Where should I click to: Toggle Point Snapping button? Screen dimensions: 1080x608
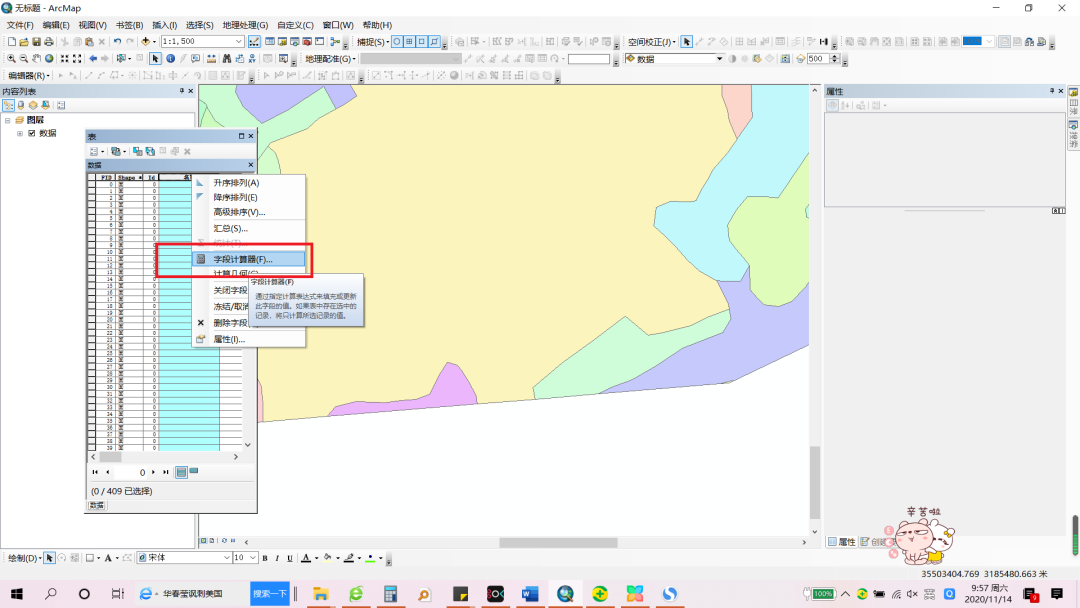pyautogui.click(x=397, y=42)
